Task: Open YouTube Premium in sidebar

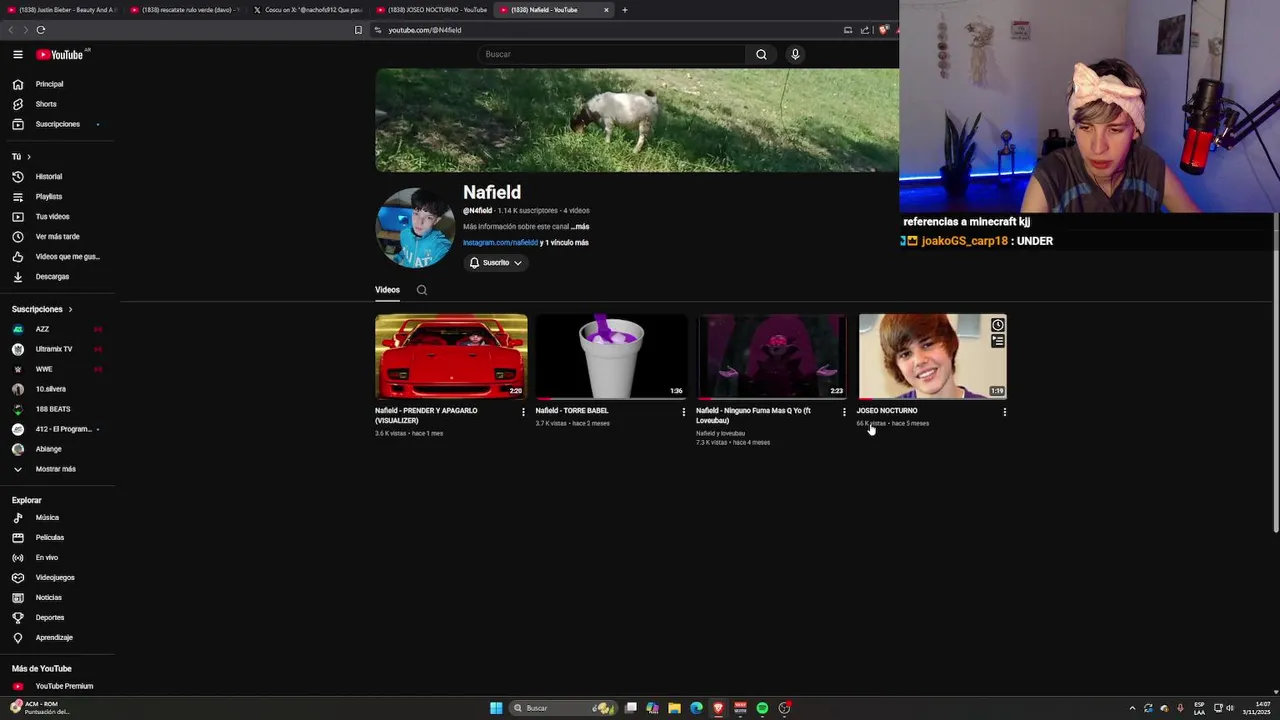Action: pos(64,686)
